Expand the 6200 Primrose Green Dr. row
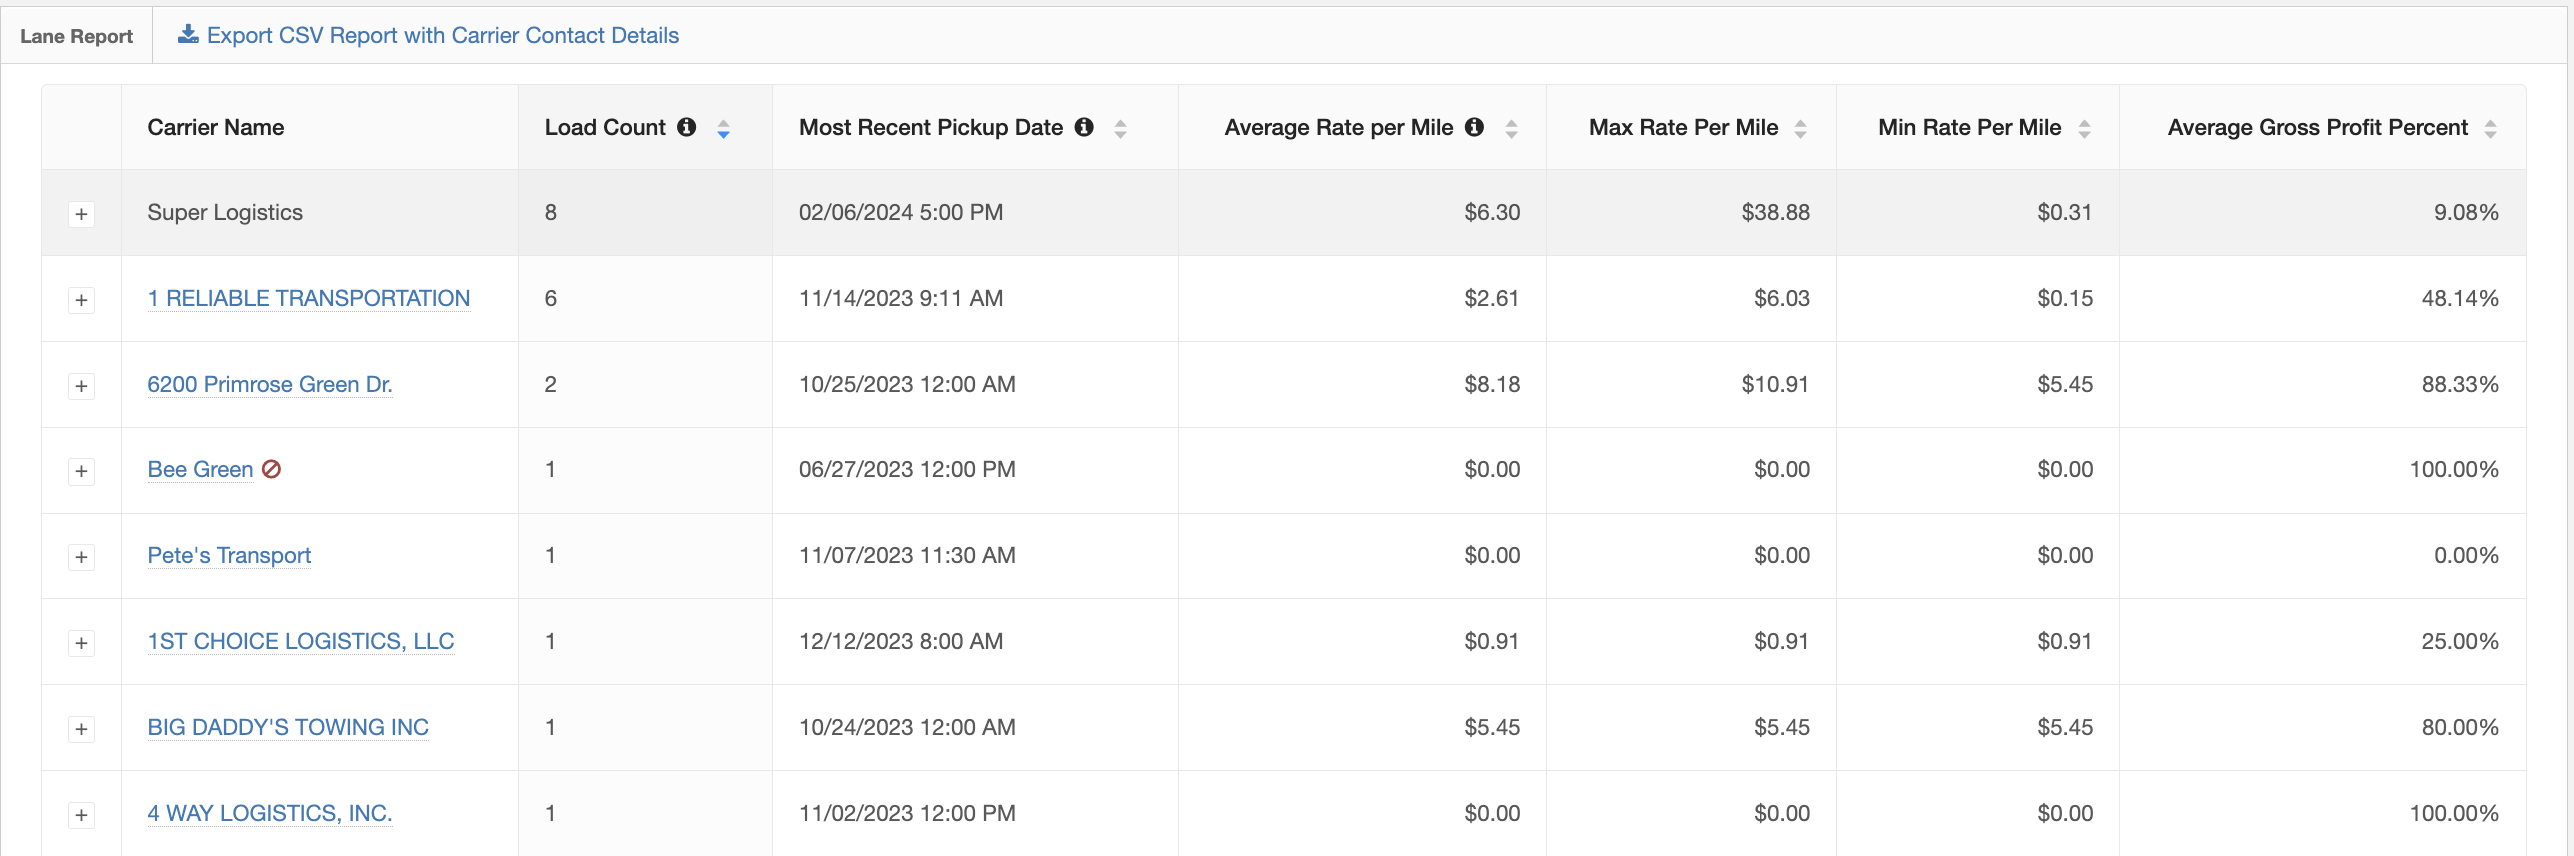Image resolution: width=2574 pixels, height=856 pixels. [x=81, y=386]
